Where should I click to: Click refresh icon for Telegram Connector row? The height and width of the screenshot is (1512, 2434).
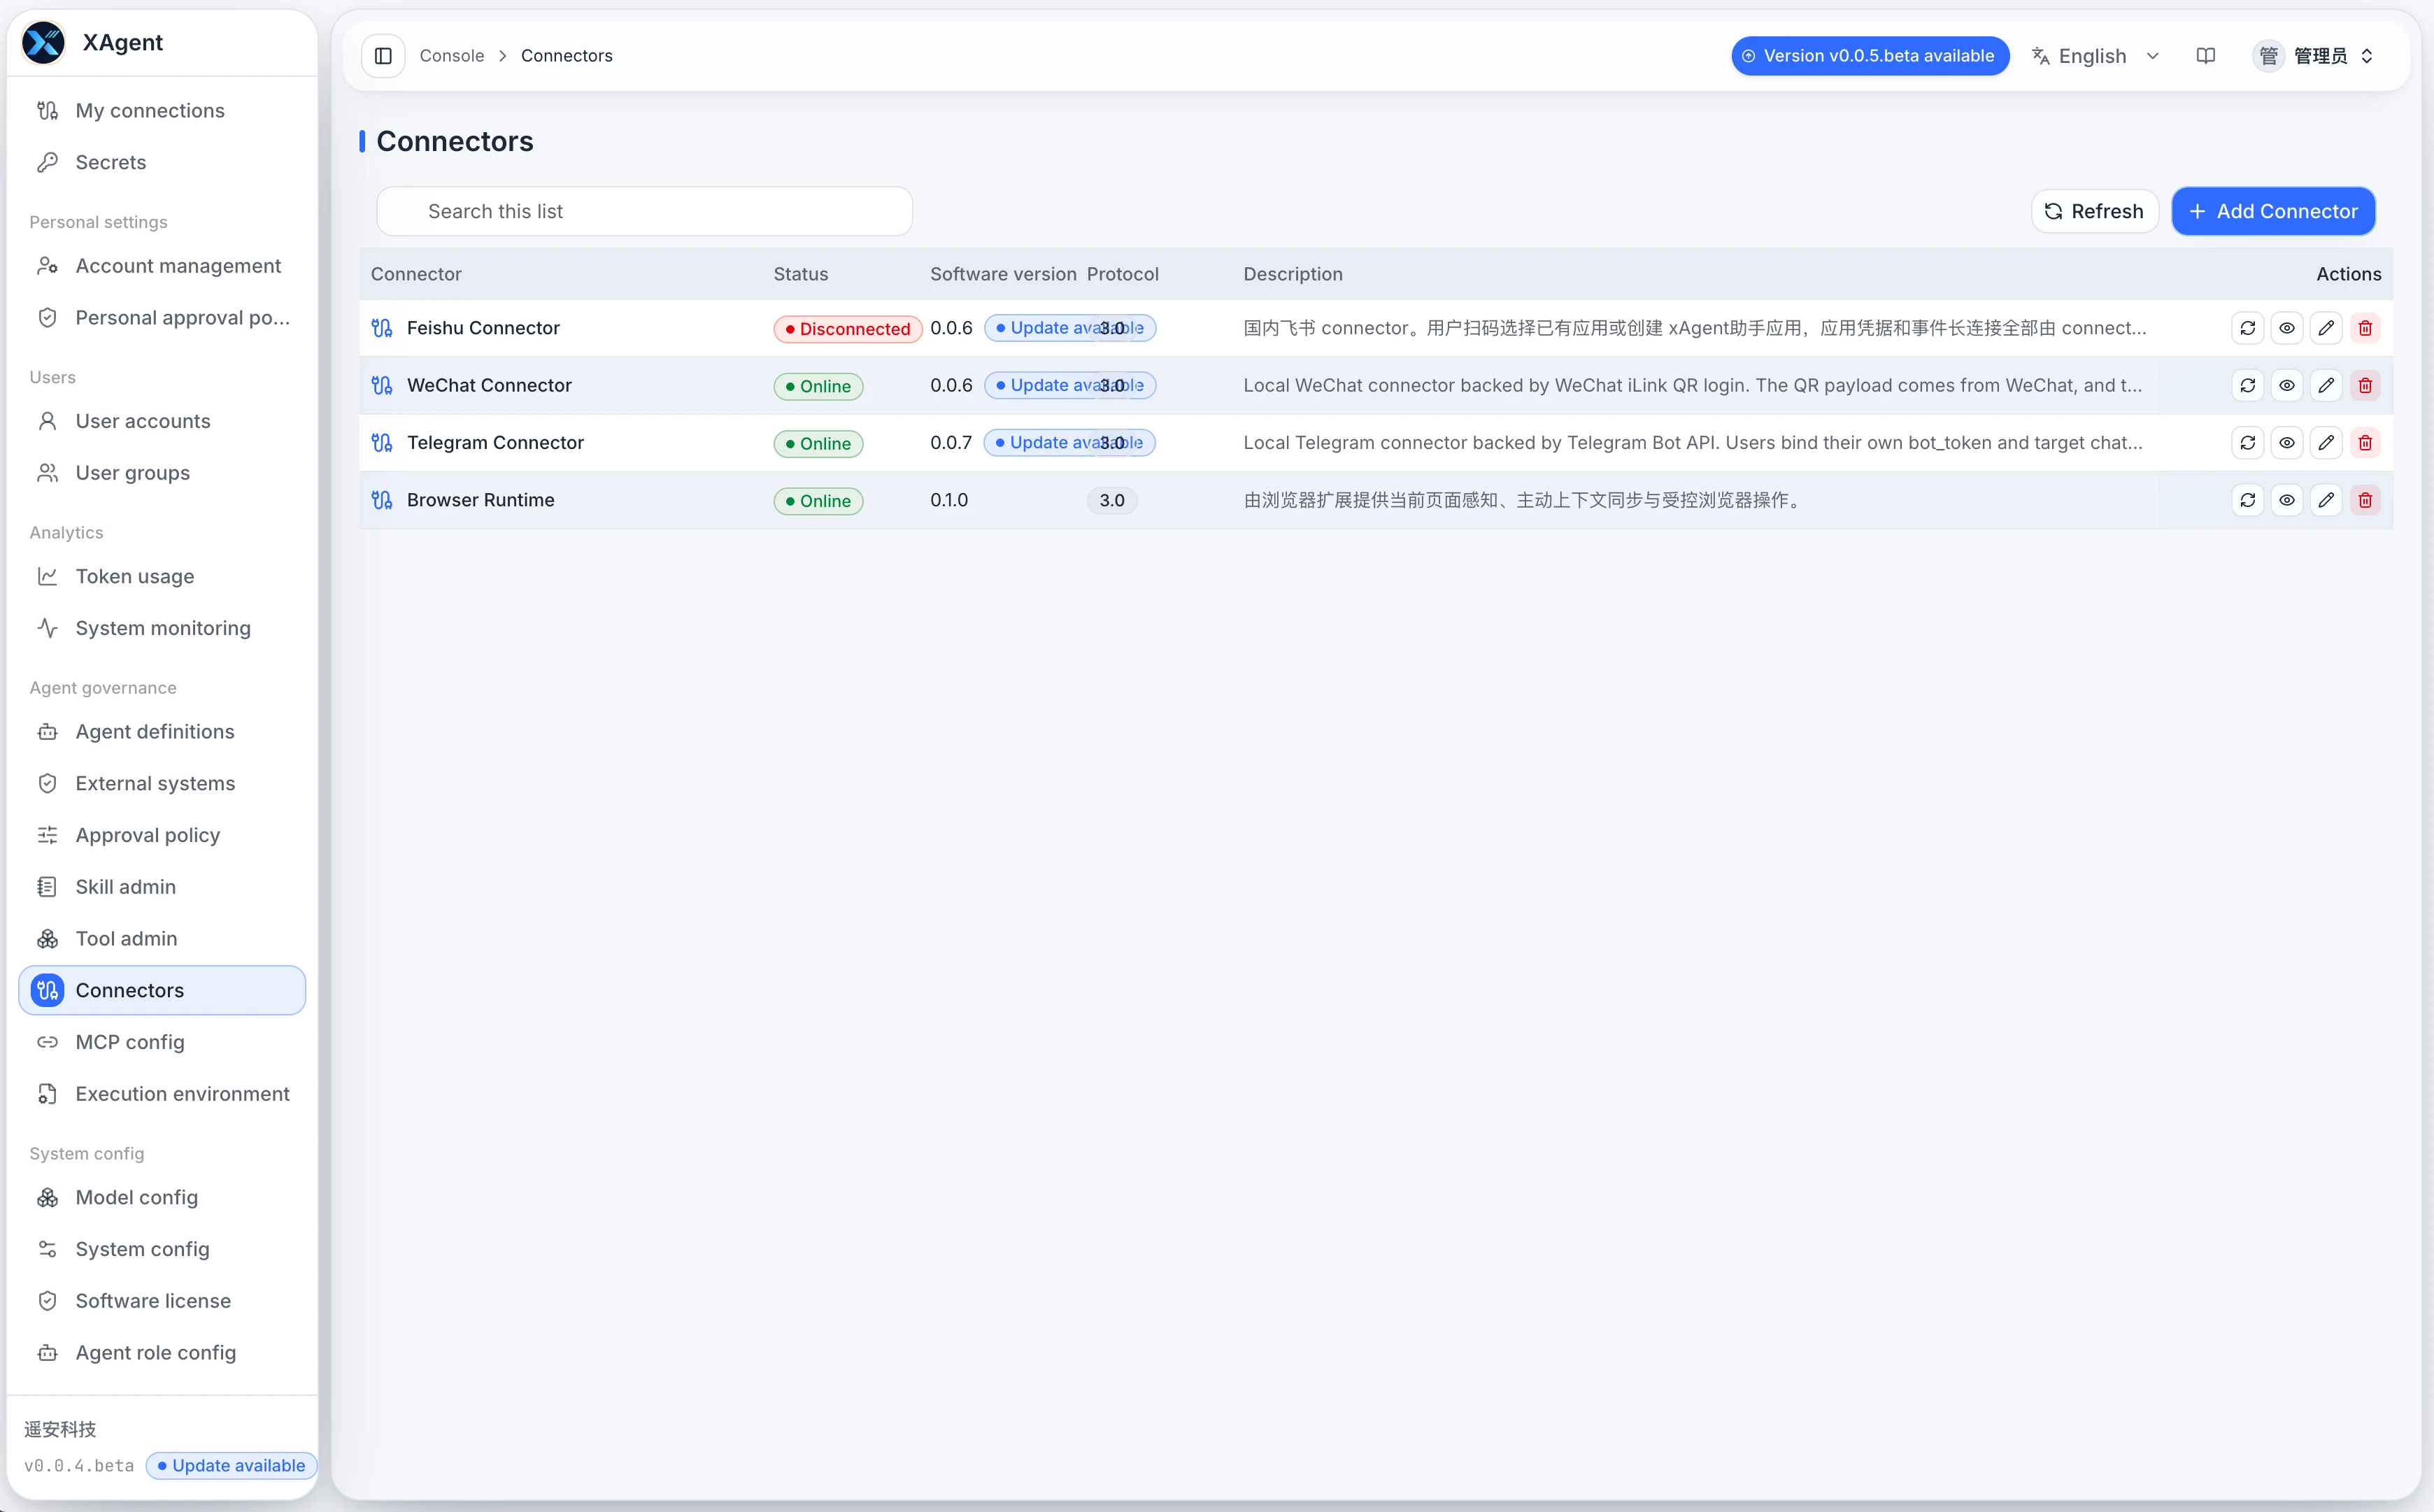tap(2247, 442)
